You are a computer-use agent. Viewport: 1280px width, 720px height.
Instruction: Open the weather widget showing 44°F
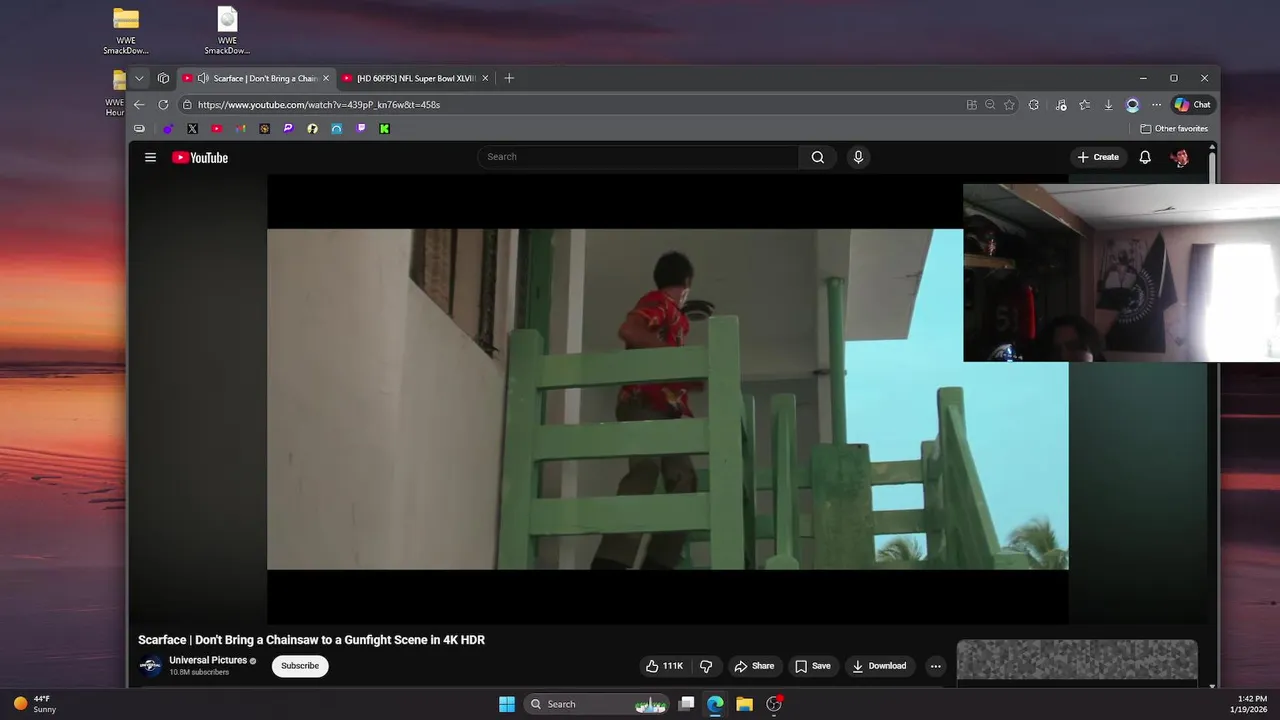coord(35,704)
